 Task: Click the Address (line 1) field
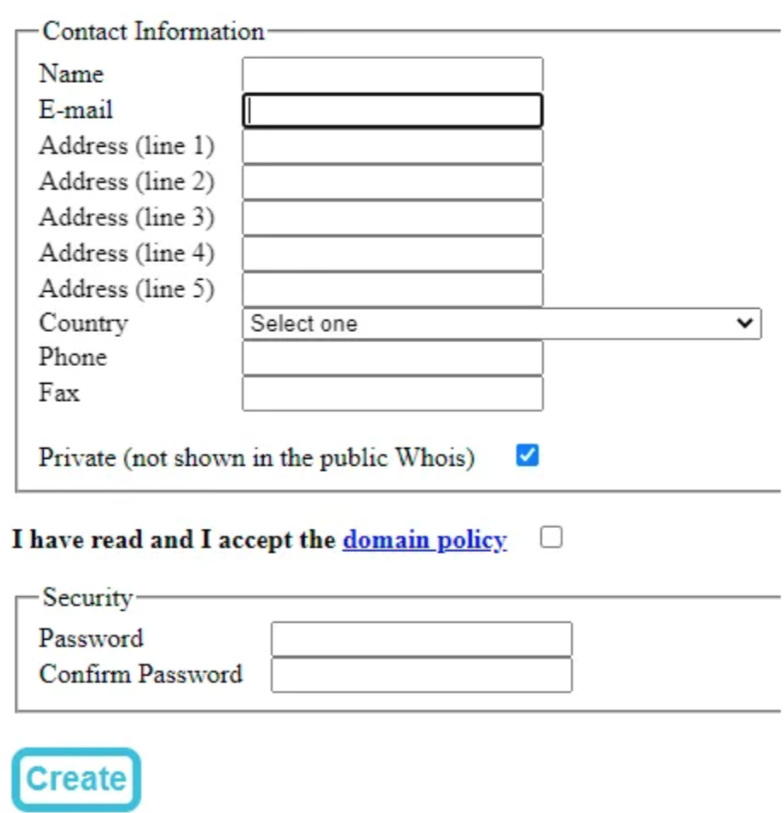coord(392,147)
